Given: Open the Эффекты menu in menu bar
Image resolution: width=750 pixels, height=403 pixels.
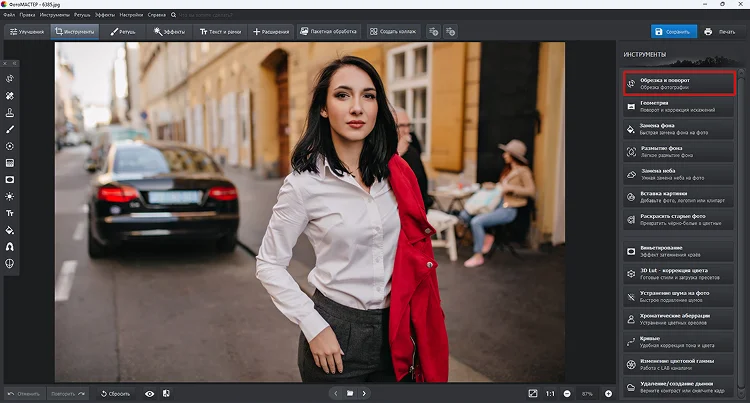Looking at the screenshot, I should (104, 15).
